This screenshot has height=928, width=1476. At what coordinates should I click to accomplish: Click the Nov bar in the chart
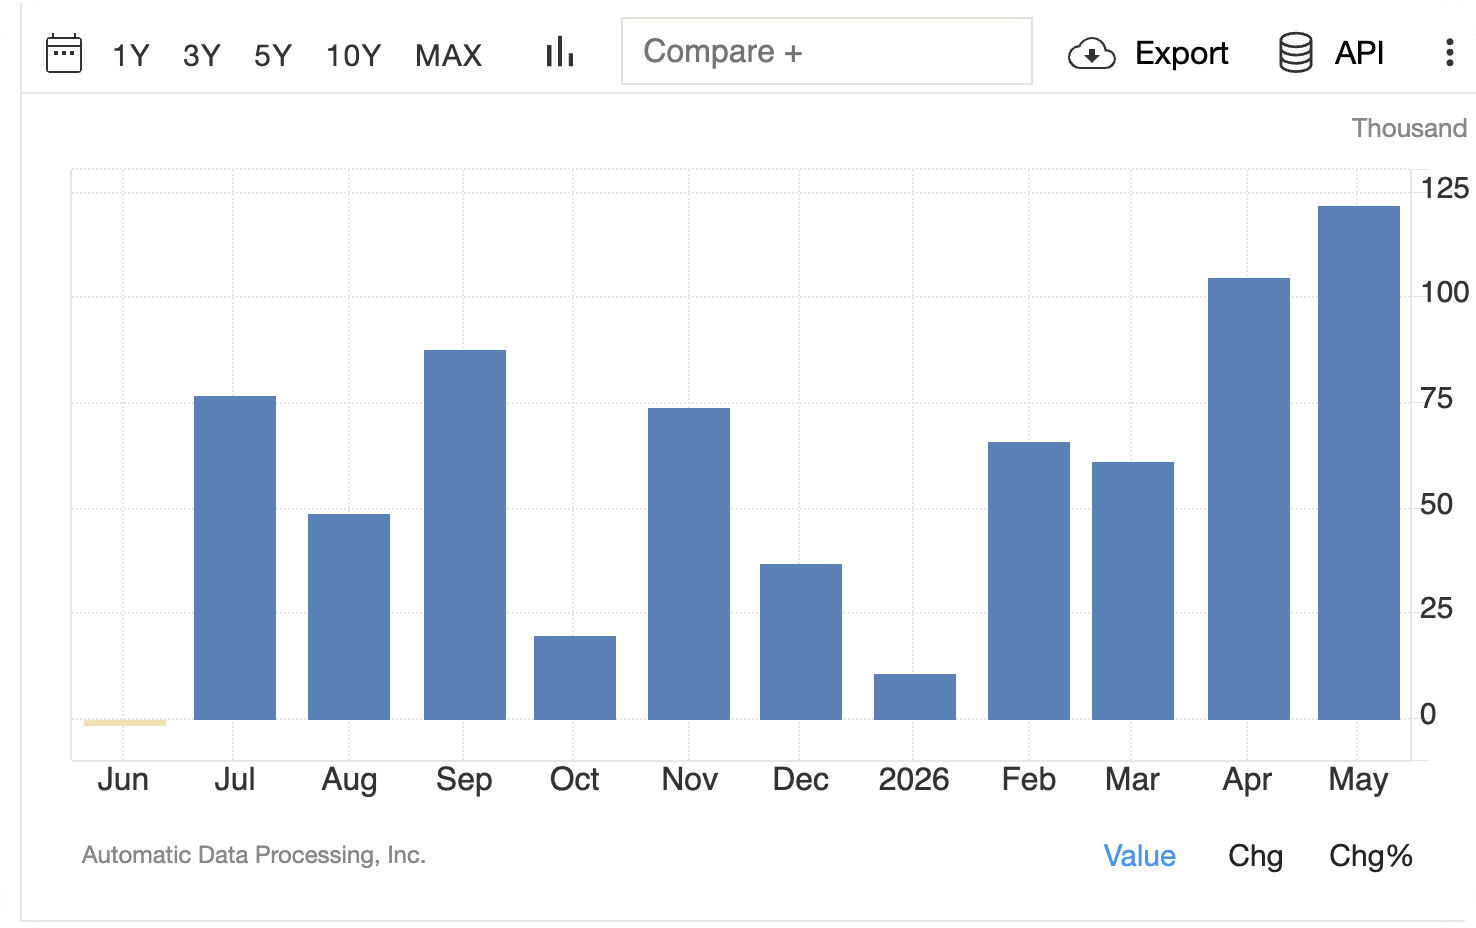(689, 564)
